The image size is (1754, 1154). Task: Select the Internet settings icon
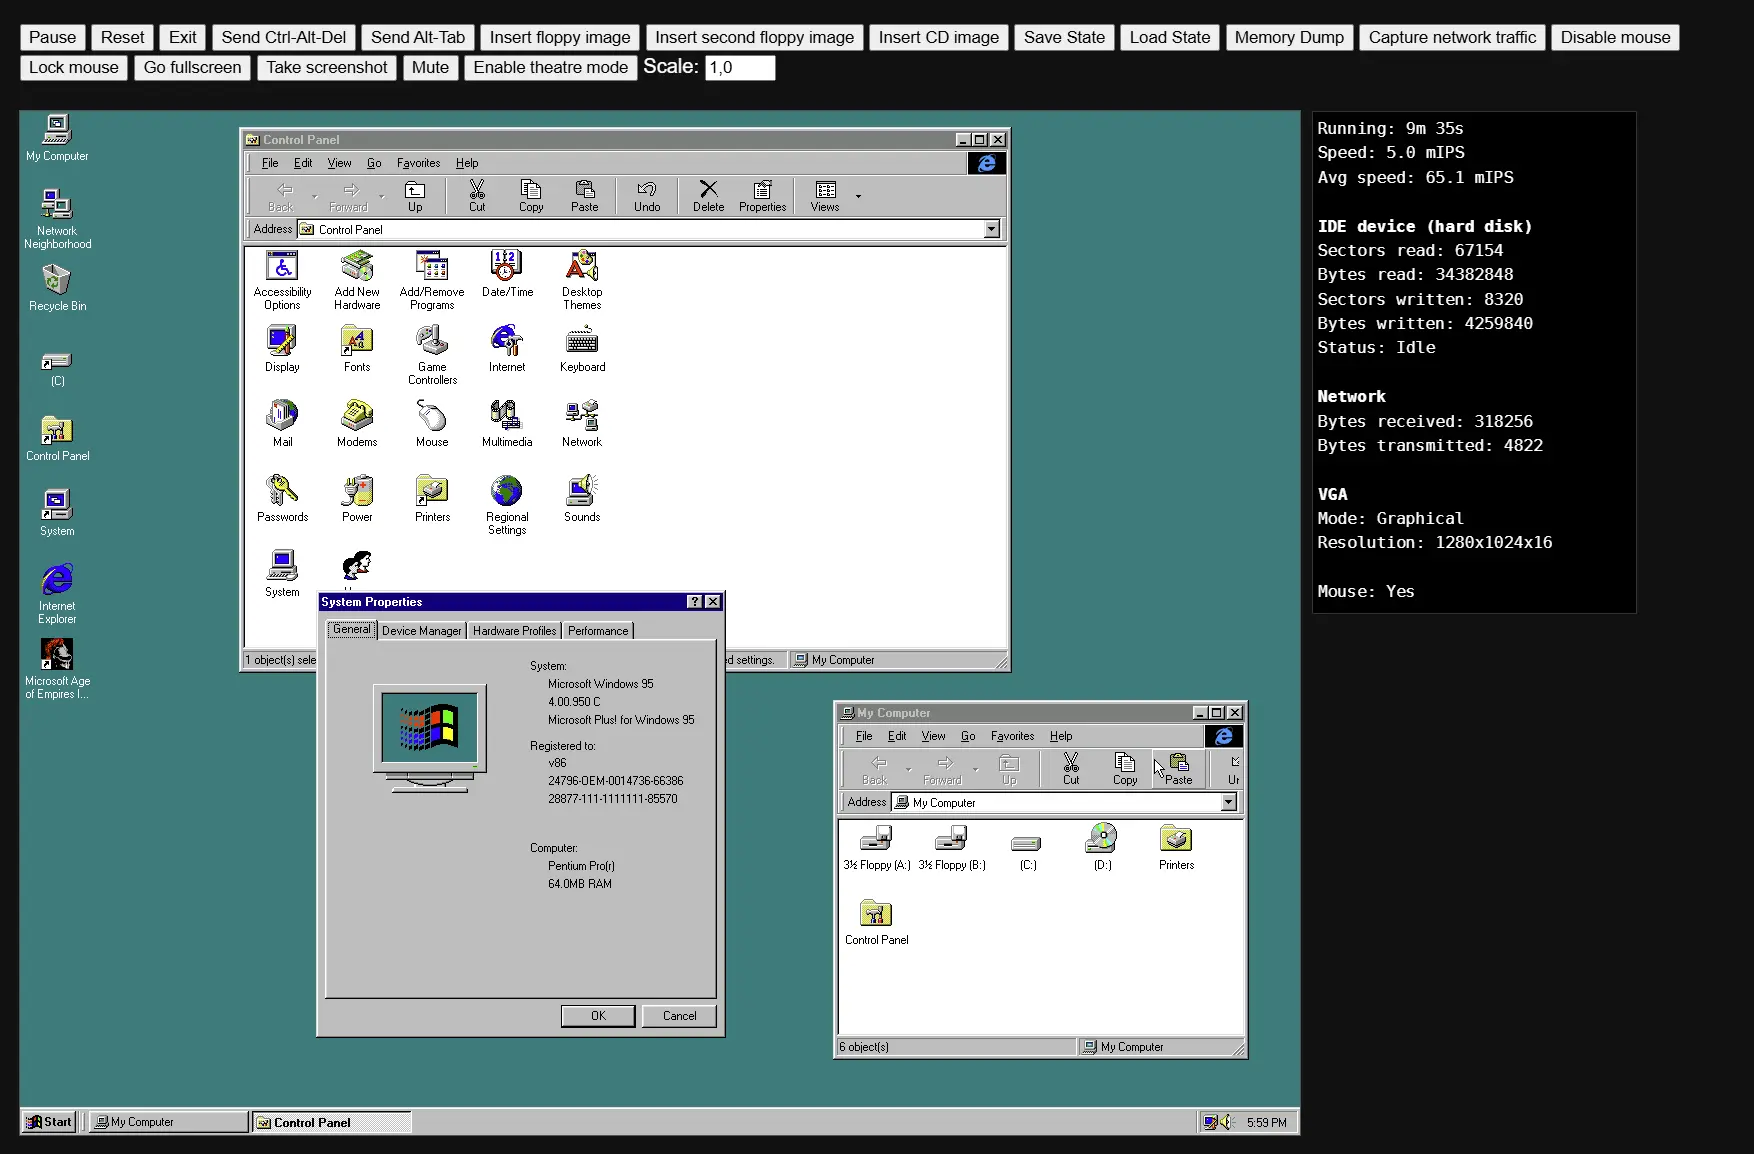[x=507, y=349]
